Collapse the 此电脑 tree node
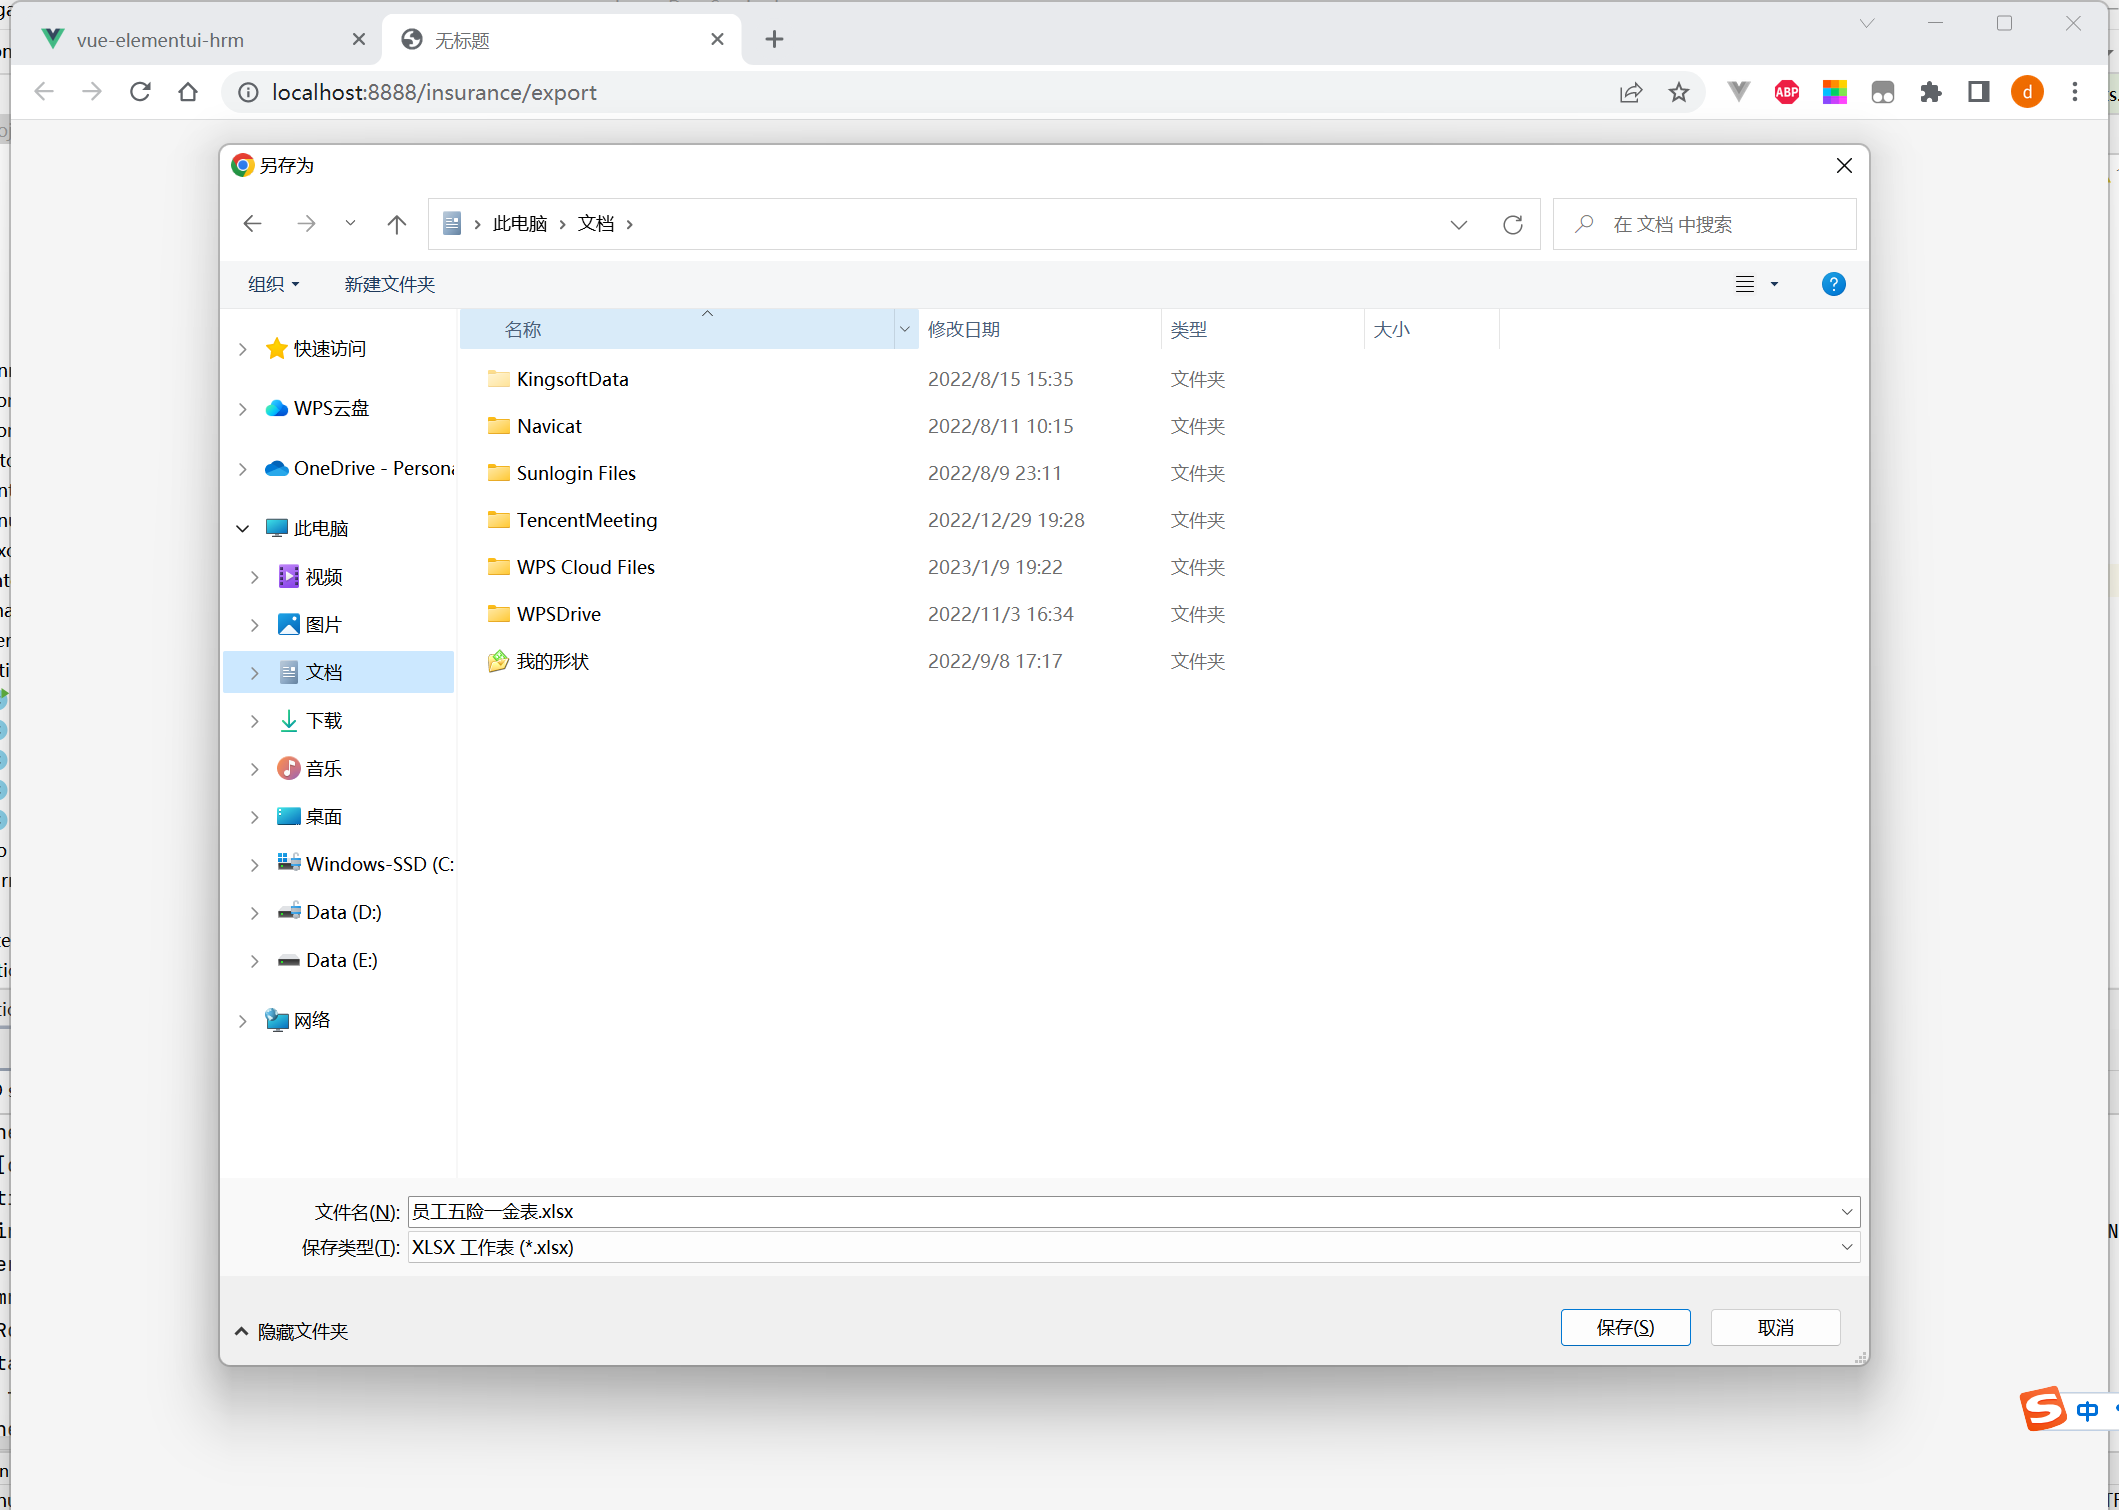The image size is (2119, 1510). click(x=243, y=528)
